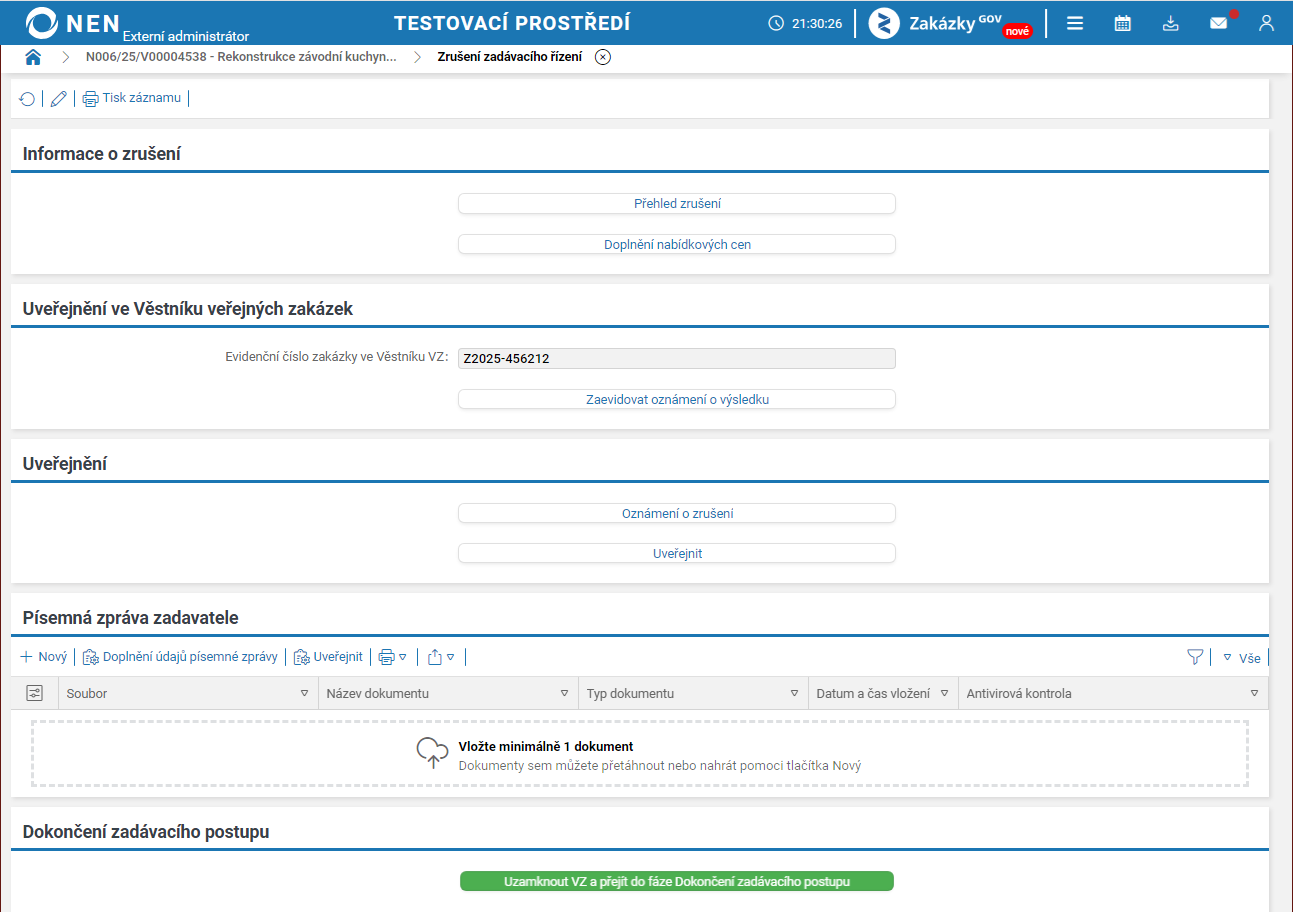Expand the export dropdown in document toolbar

point(441,657)
